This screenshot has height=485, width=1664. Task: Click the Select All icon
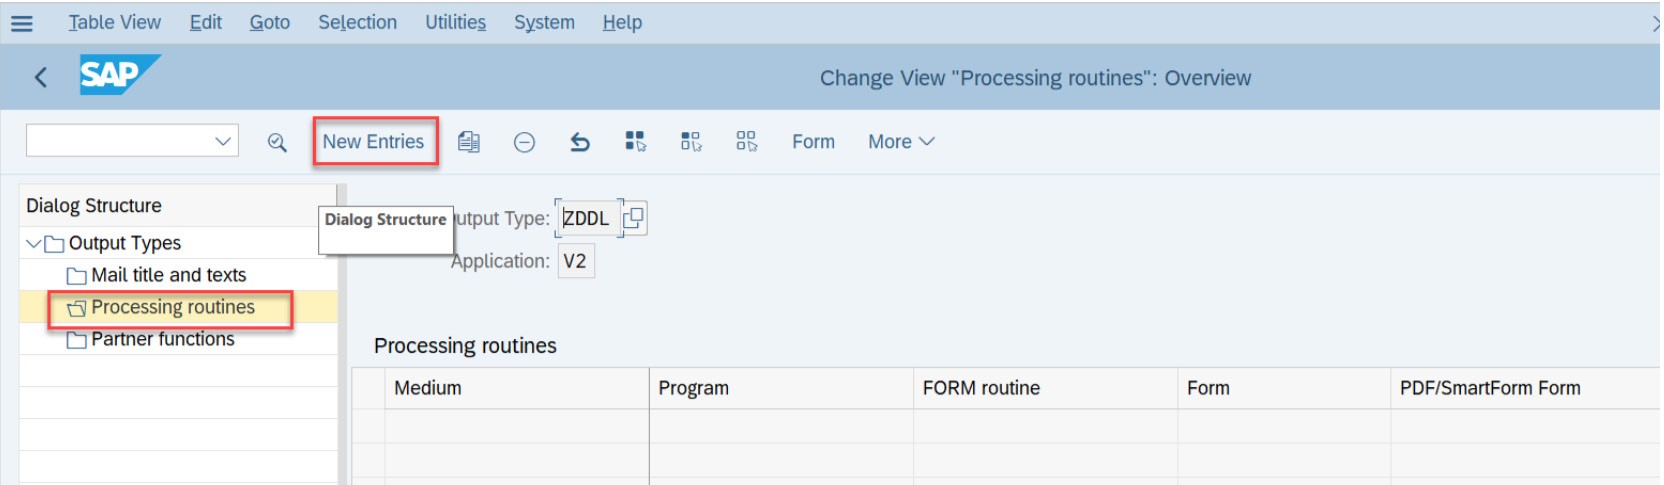(635, 141)
